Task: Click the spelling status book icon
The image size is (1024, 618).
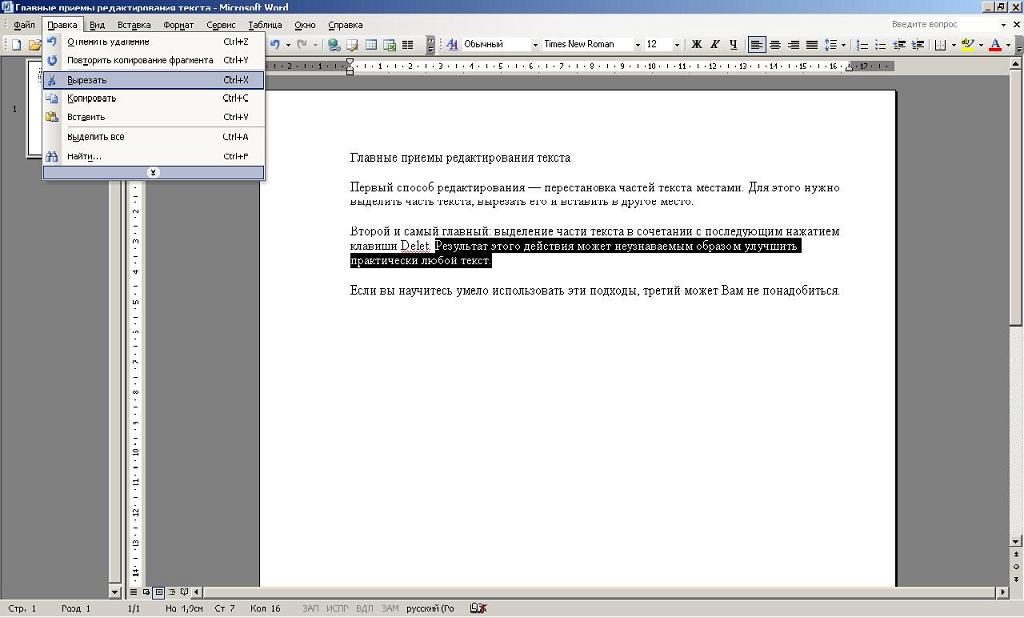Action: [478, 608]
